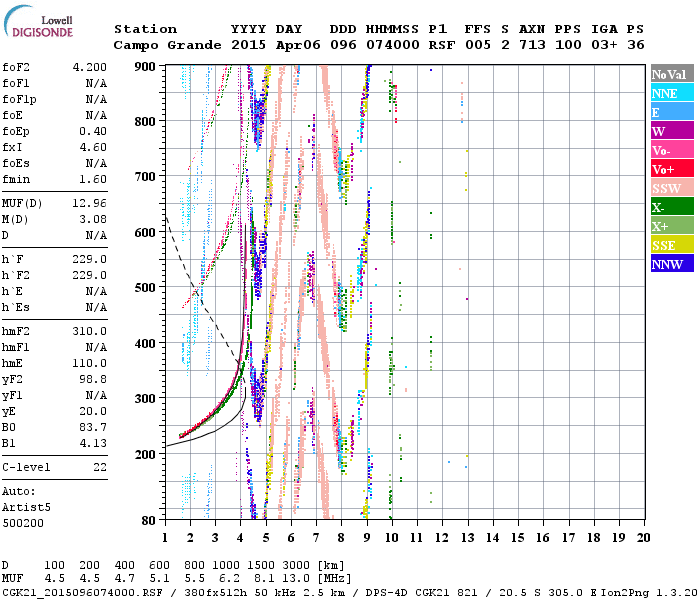The image size is (700, 600).
Task: Click the 10 label on frequency axis
Action: (392, 538)
